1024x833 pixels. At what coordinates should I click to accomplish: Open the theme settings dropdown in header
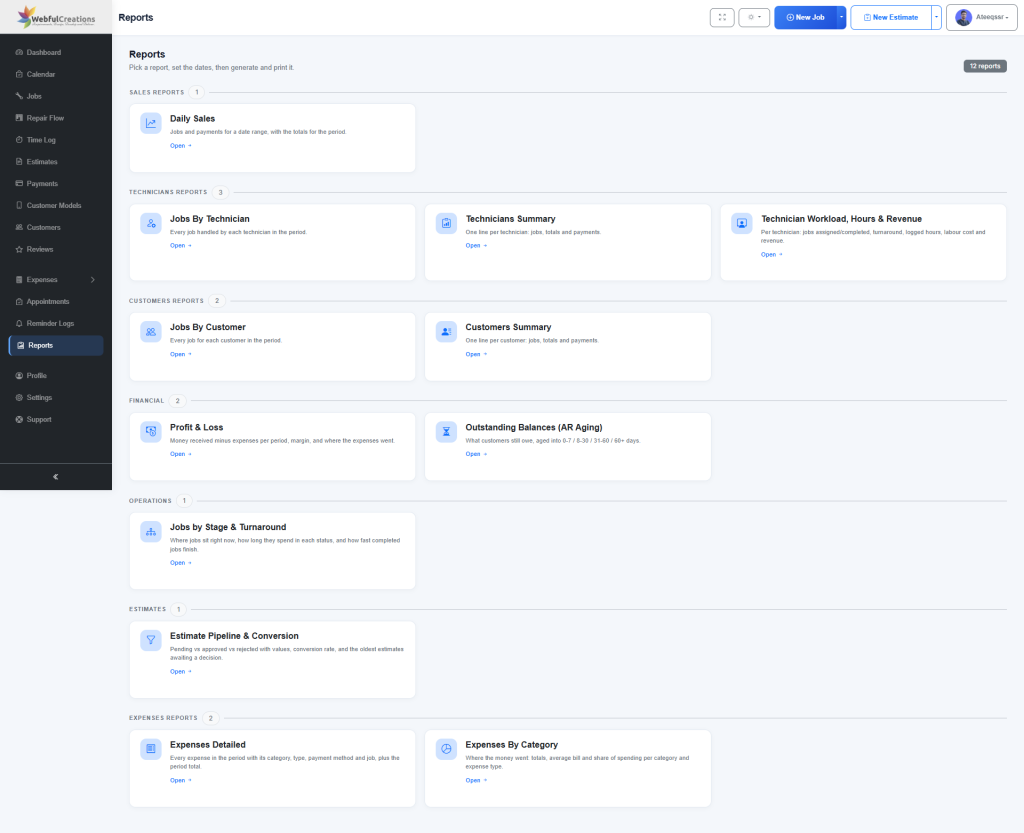coord(754,18)
